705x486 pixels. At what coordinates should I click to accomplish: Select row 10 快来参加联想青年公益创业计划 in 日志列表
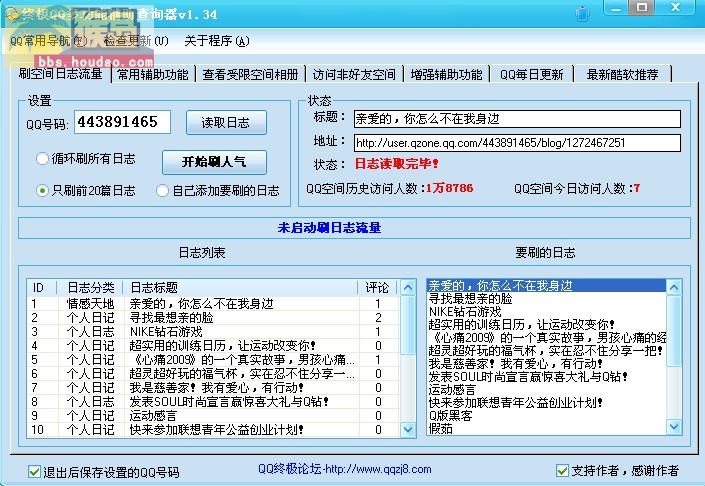(x=214, y=429)
